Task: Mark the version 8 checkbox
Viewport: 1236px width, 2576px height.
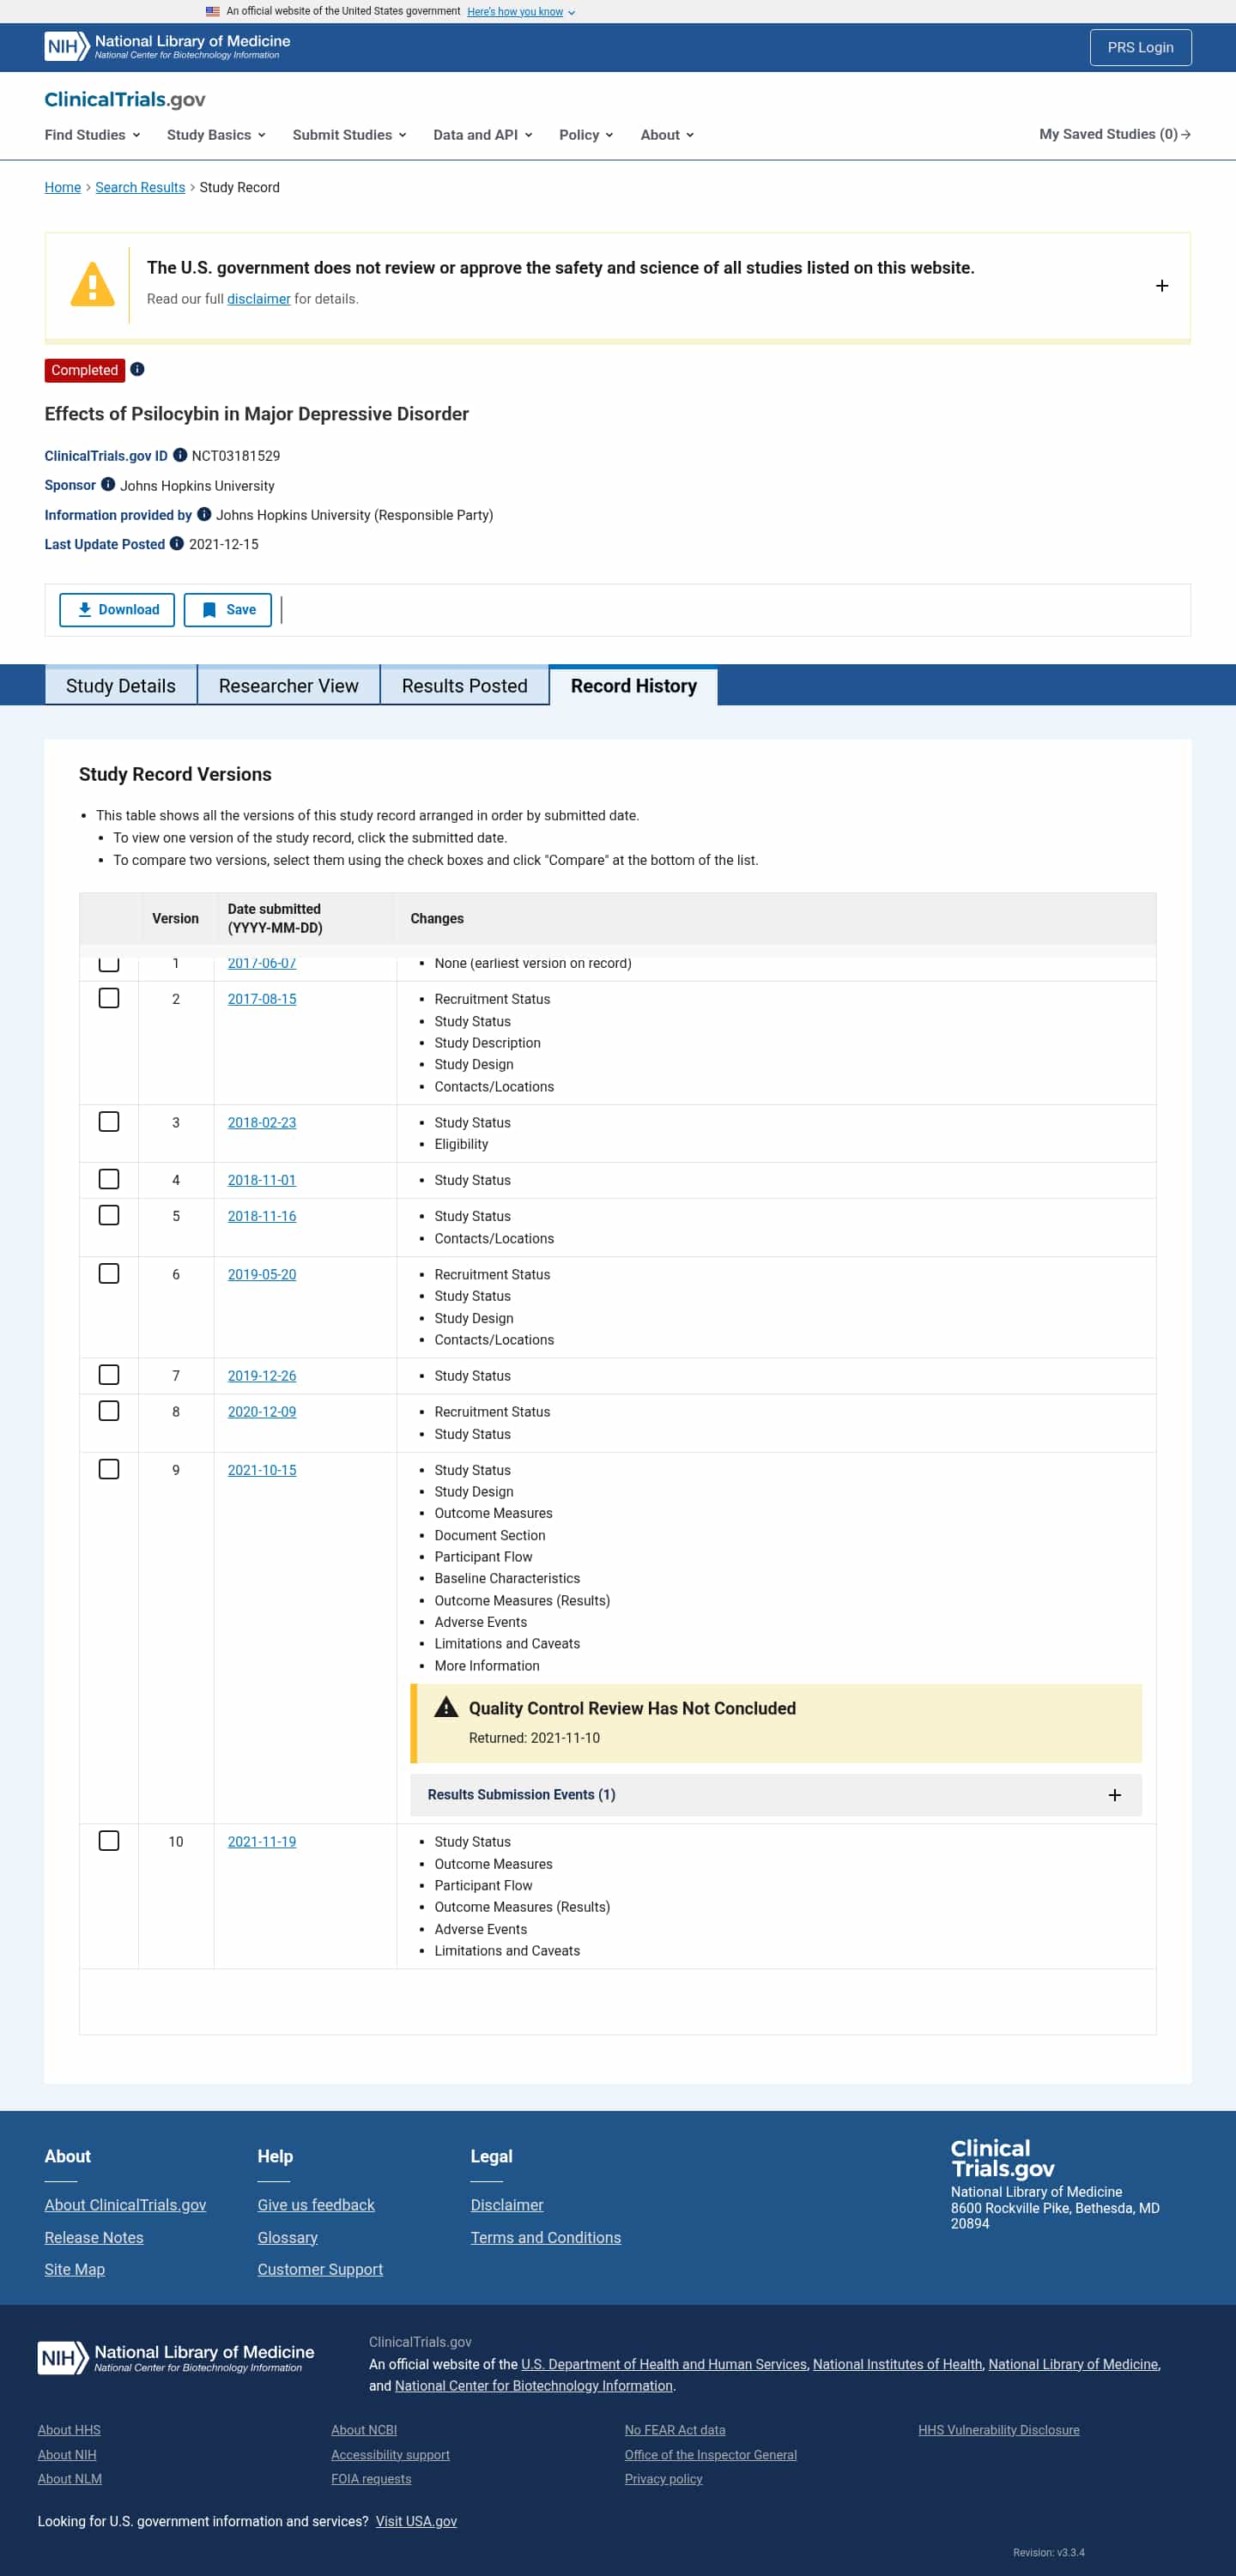Action: tap(109, 1411)
